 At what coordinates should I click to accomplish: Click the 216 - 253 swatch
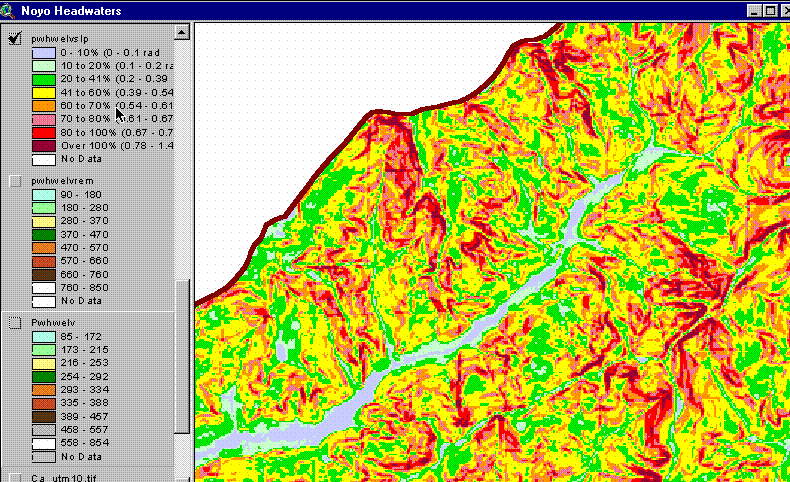point(44,363)
